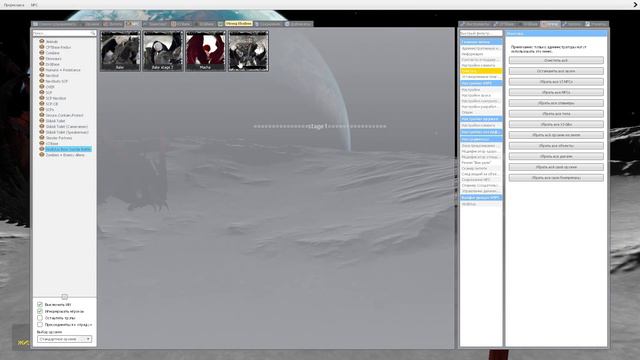This screenshot has height=360, width=640.
Task: Select the Информация entry in utilities list
Action: [481, 54]
